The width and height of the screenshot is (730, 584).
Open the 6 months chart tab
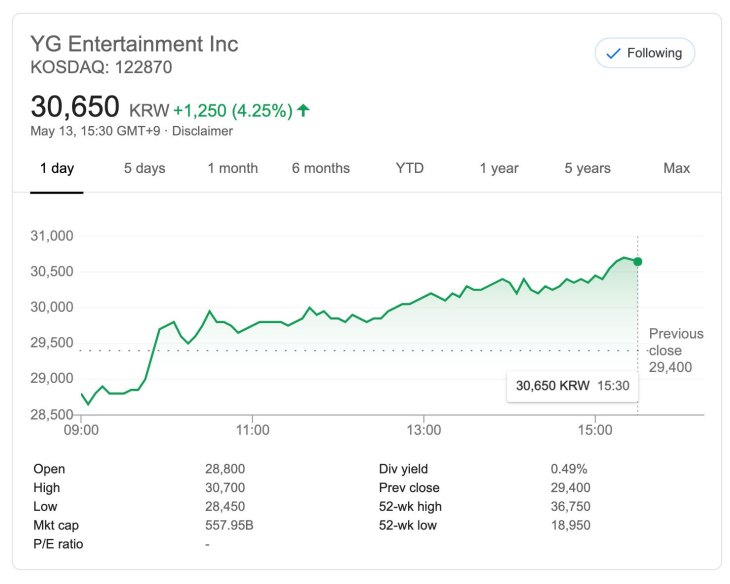pyautogui.click(x=321, y=168)
